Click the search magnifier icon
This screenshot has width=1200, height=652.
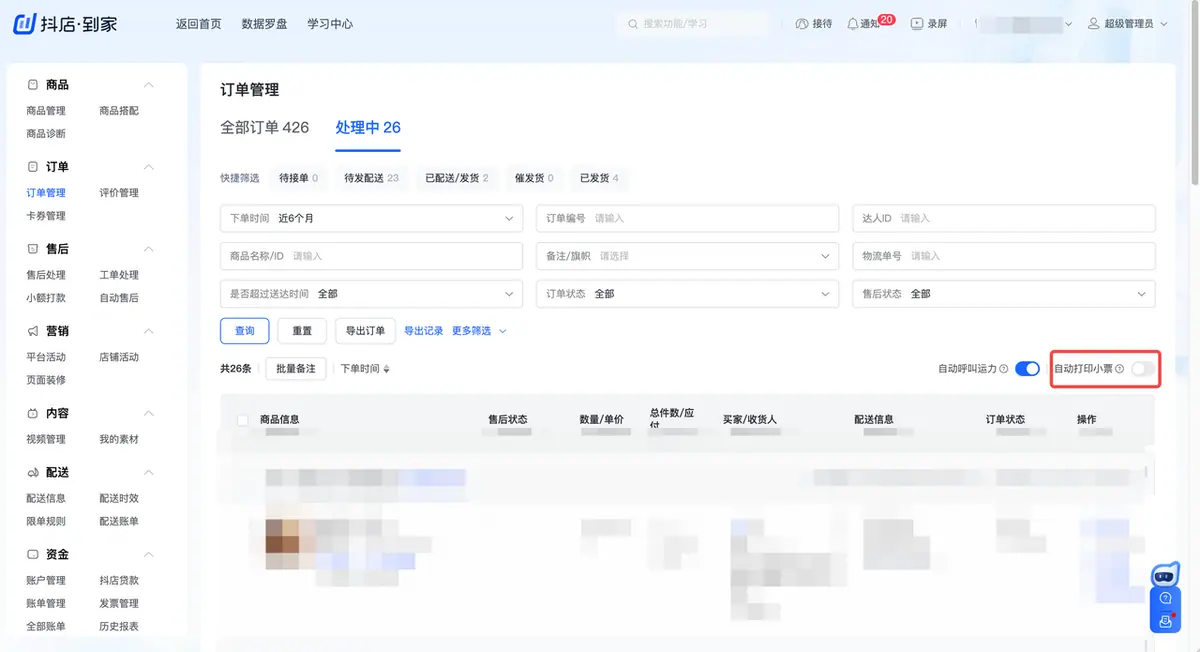633,23
